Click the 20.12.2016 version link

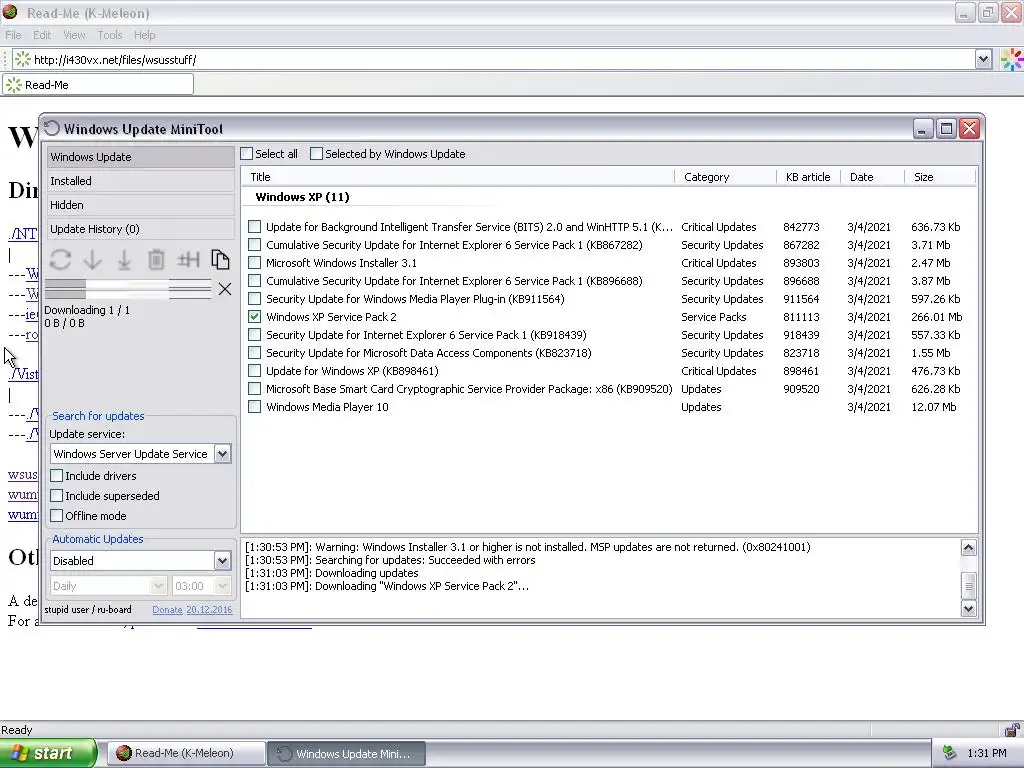209,609
